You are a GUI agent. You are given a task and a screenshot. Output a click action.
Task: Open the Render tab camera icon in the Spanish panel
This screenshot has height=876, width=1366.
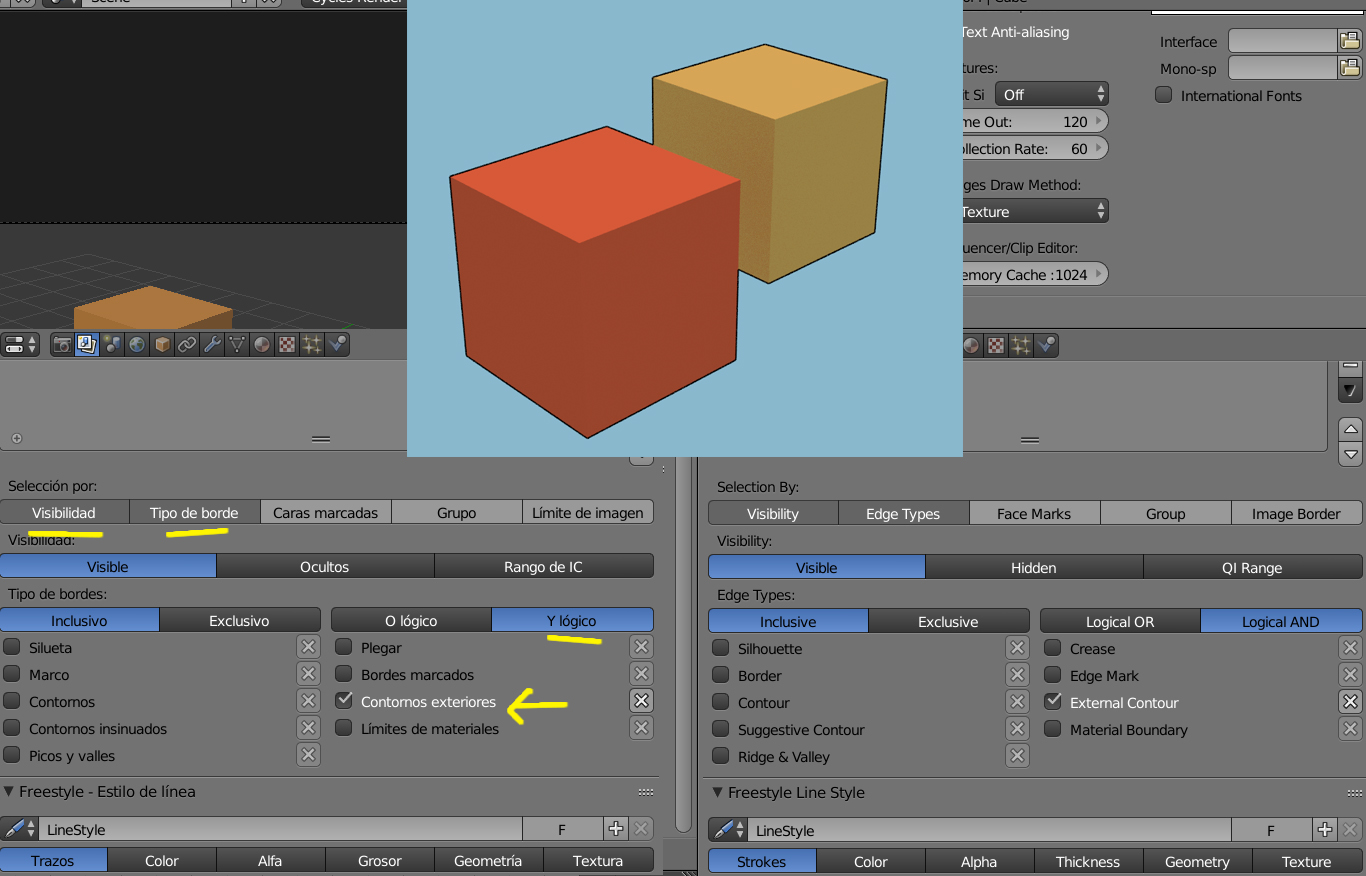(63, 345)
